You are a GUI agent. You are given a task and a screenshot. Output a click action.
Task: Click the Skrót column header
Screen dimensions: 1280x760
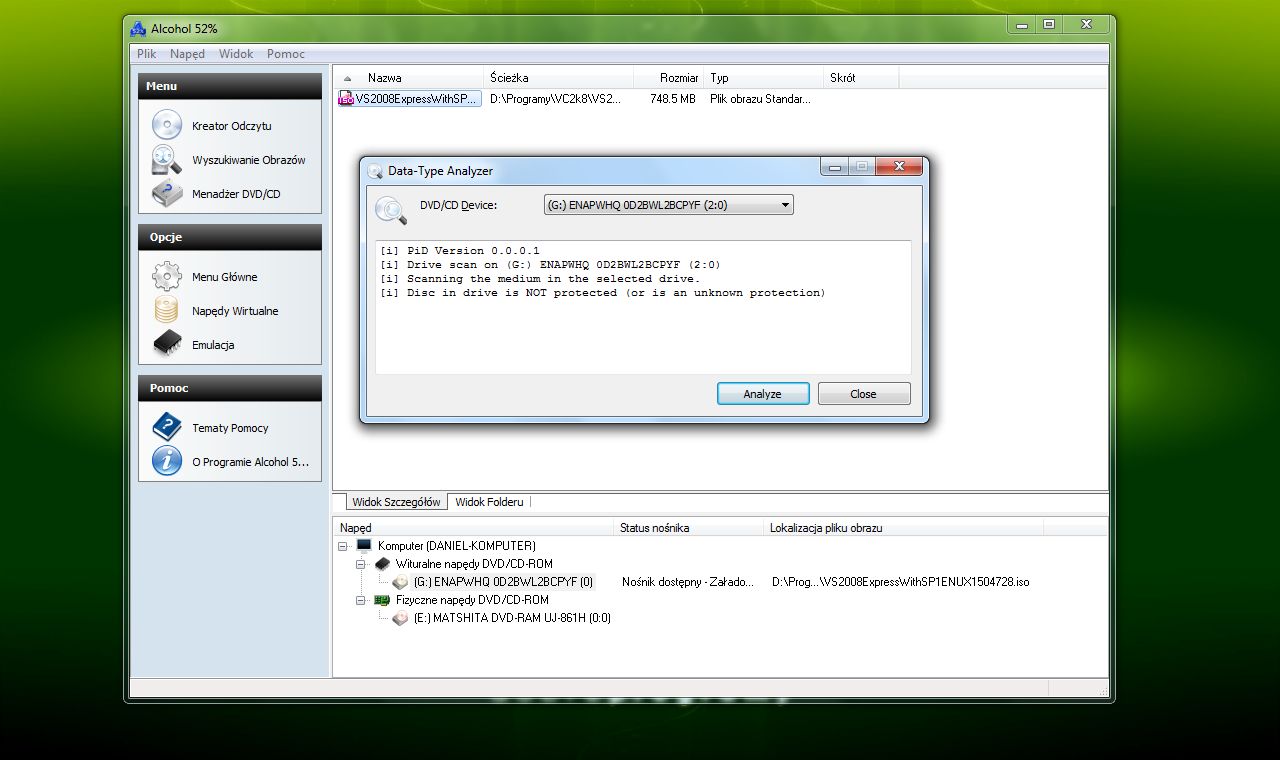pos(861,78)
